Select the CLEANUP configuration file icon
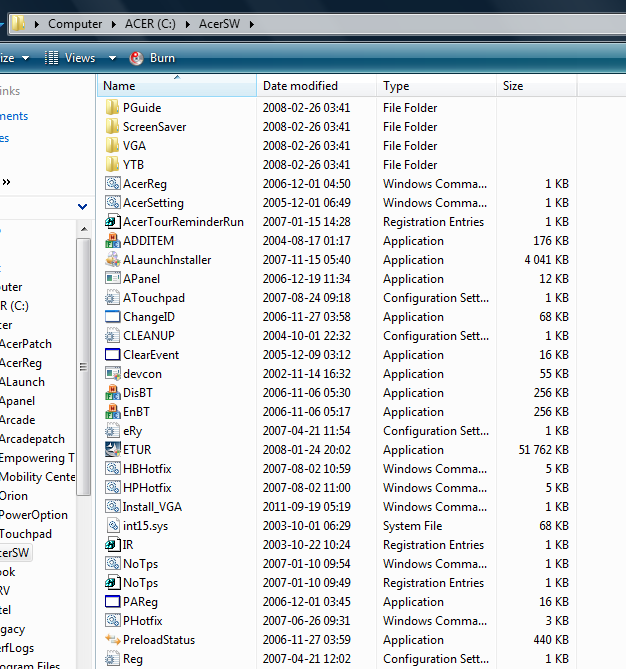The height and width of the screenshot is (669, 626). (113, 335)
